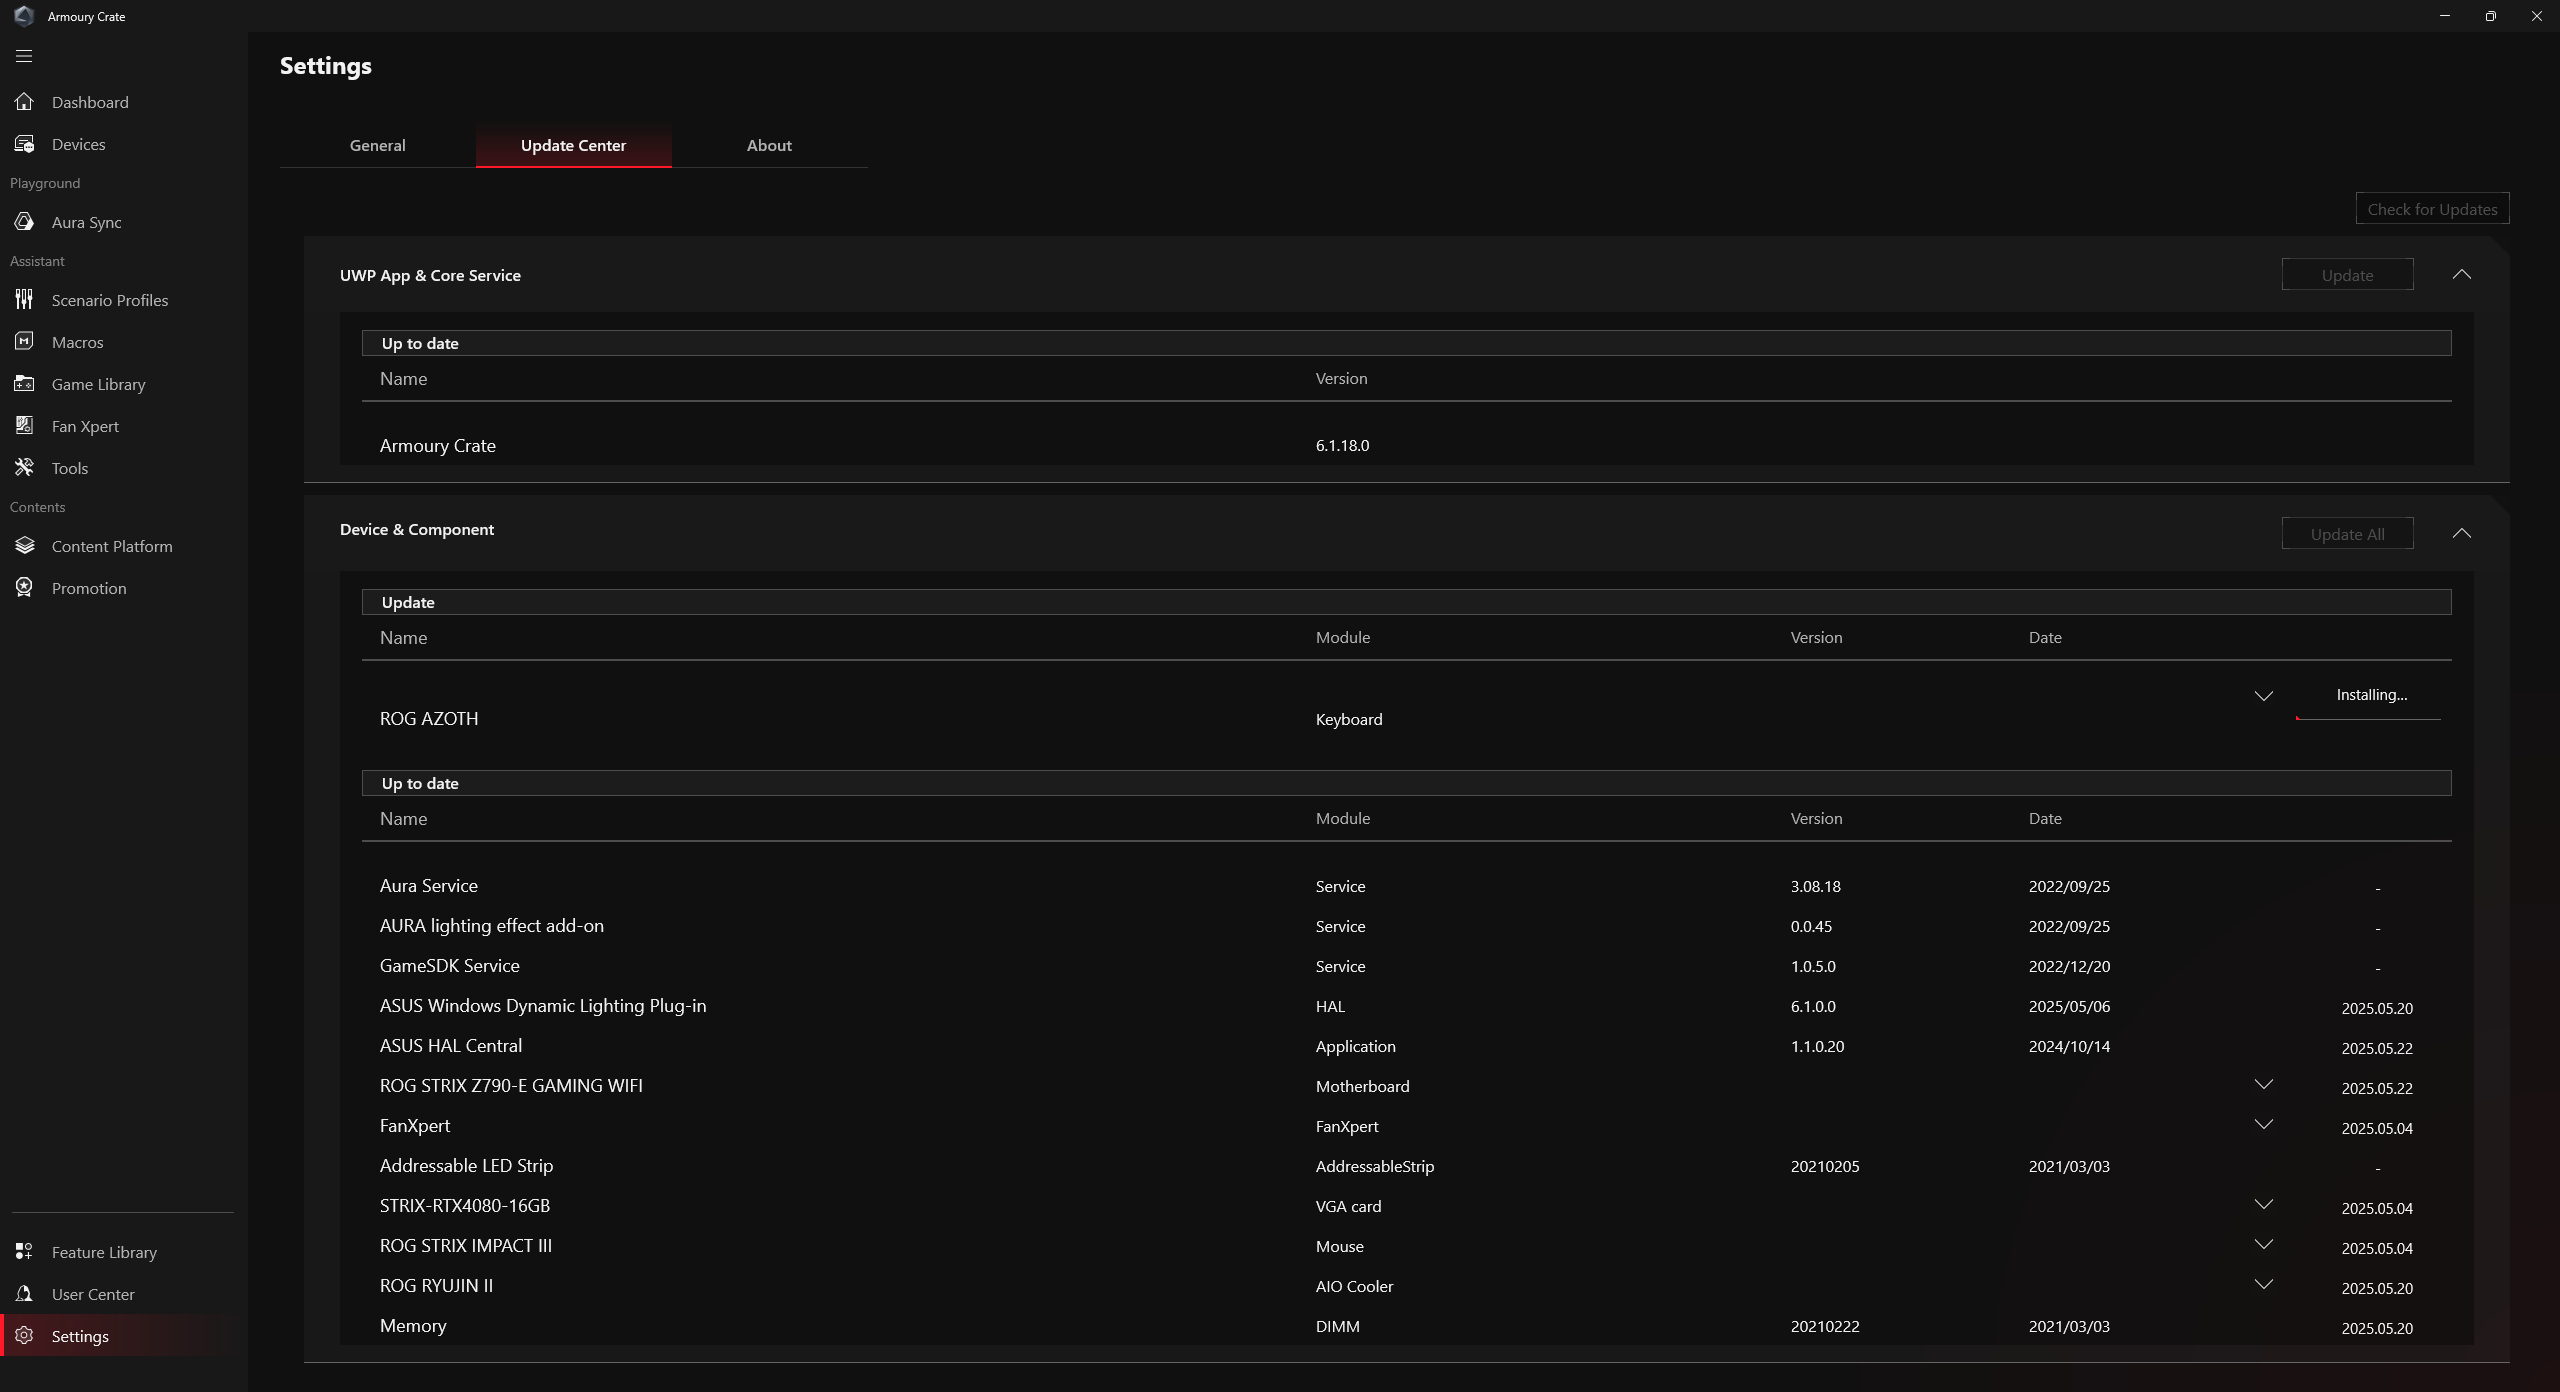Open the Aura Sync icon
The width and height of the screenshot is (2560, 1392).
[24, 222]
